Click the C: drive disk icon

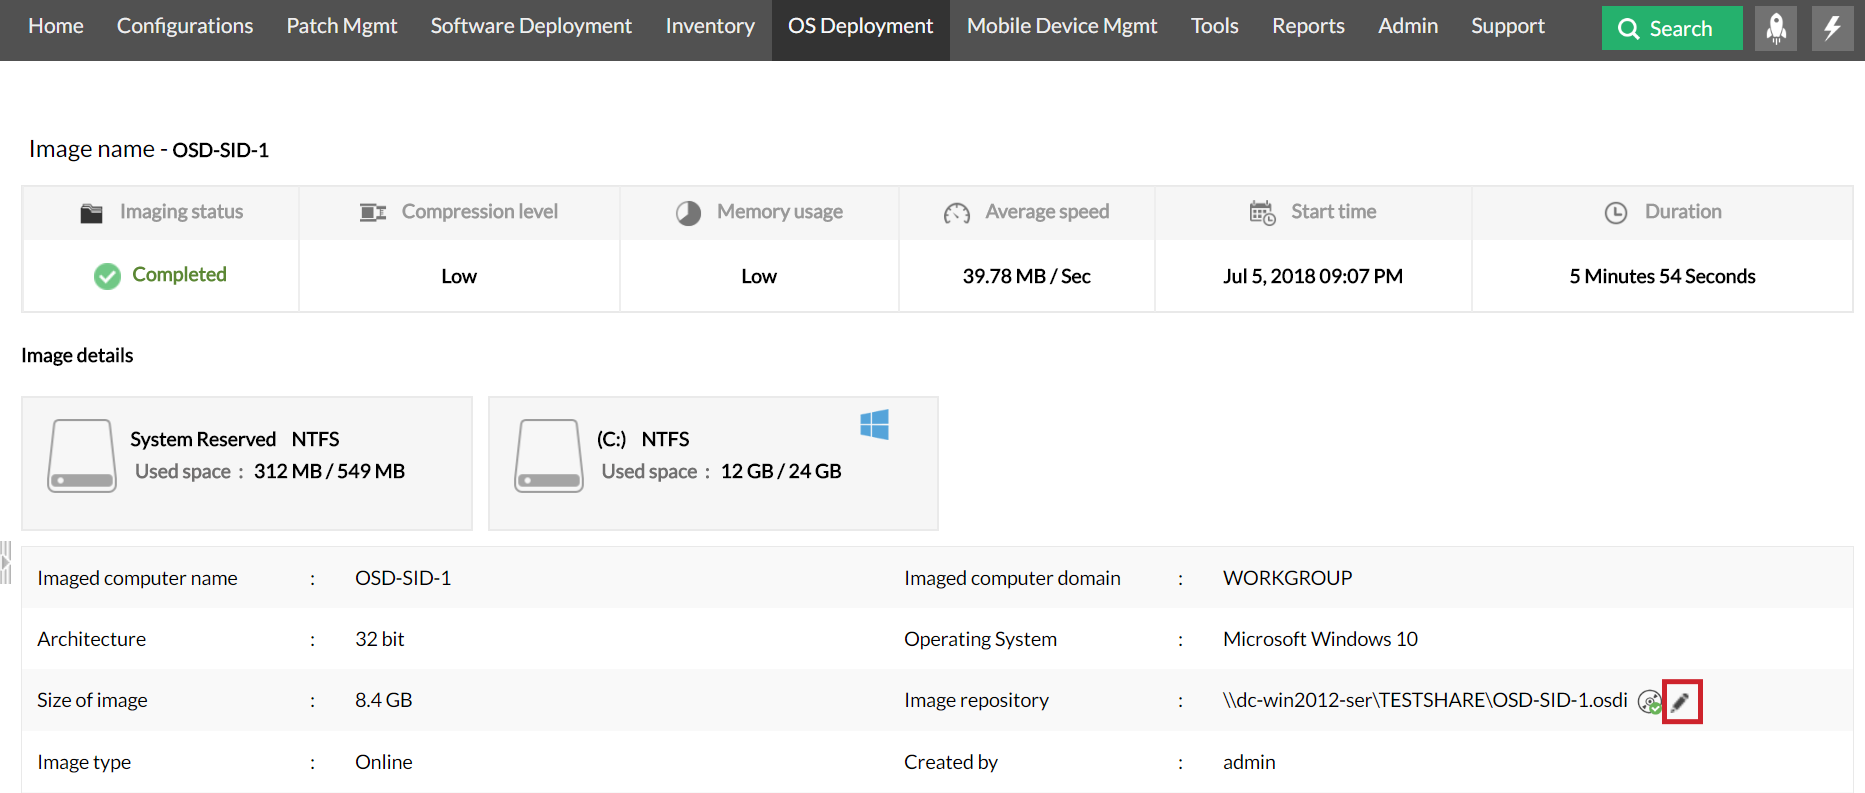tap(548, 456)
